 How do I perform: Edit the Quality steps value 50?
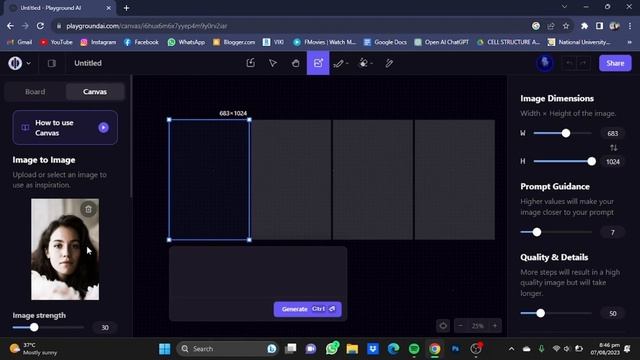click(x=612, y=313)
